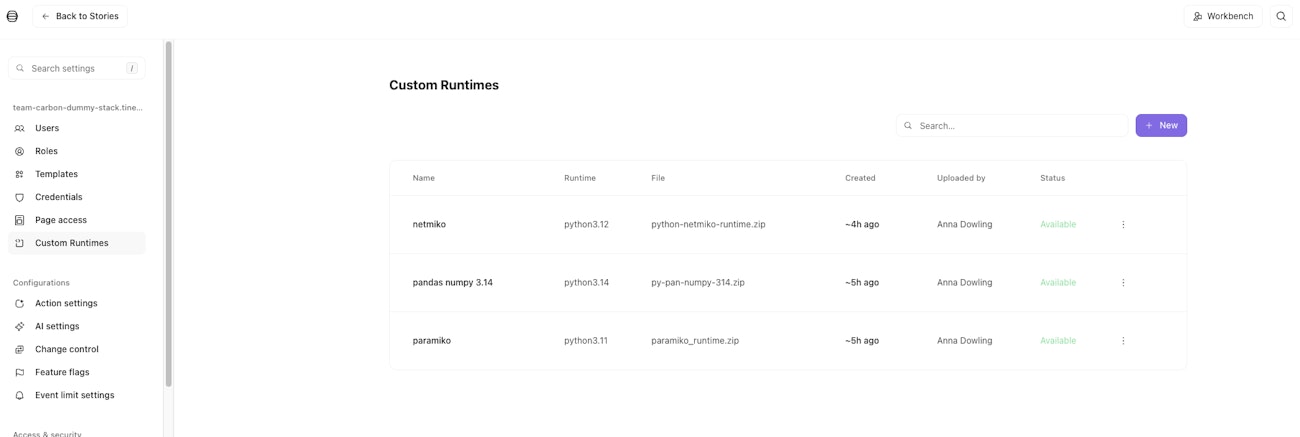Click the New runtime button
The height and width of the screenshot is (437, 1300).
click(1161, 126)
